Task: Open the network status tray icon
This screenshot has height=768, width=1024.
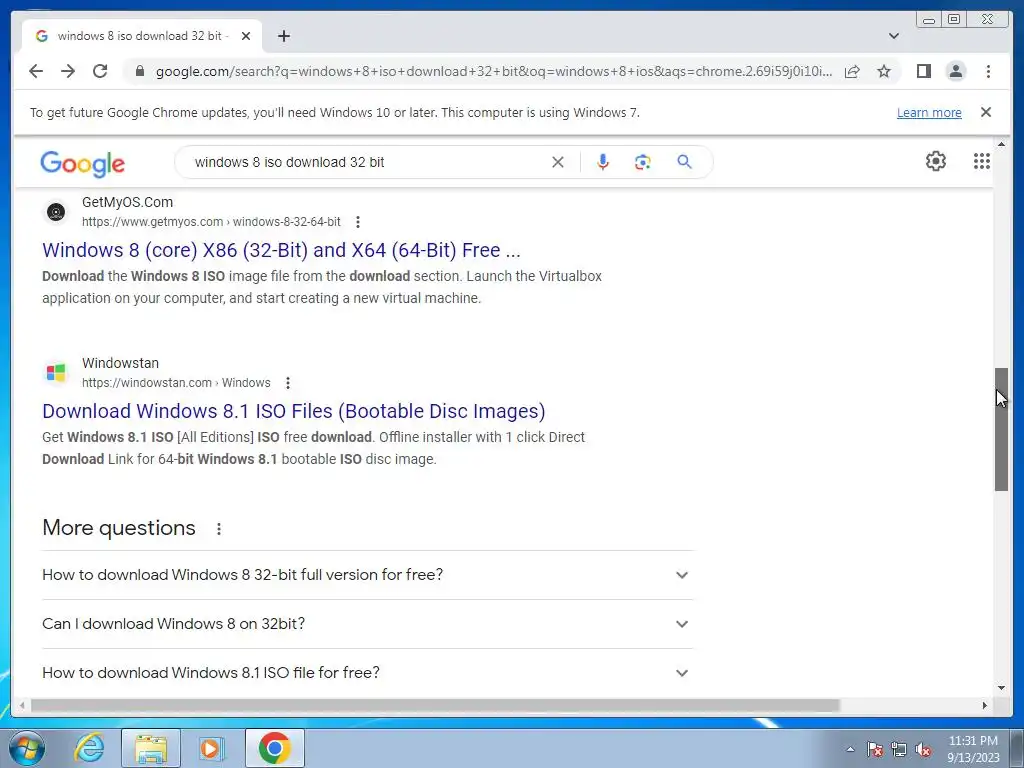Action: (899, 749)
